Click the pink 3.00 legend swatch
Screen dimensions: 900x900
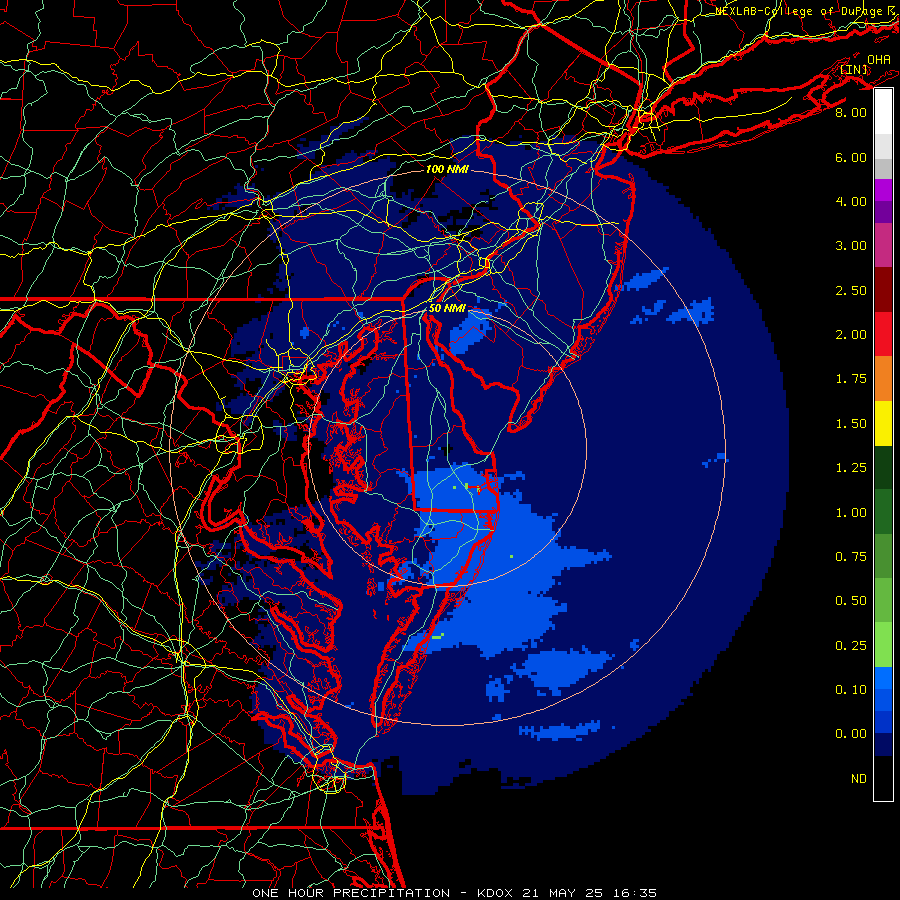point(883,246)
